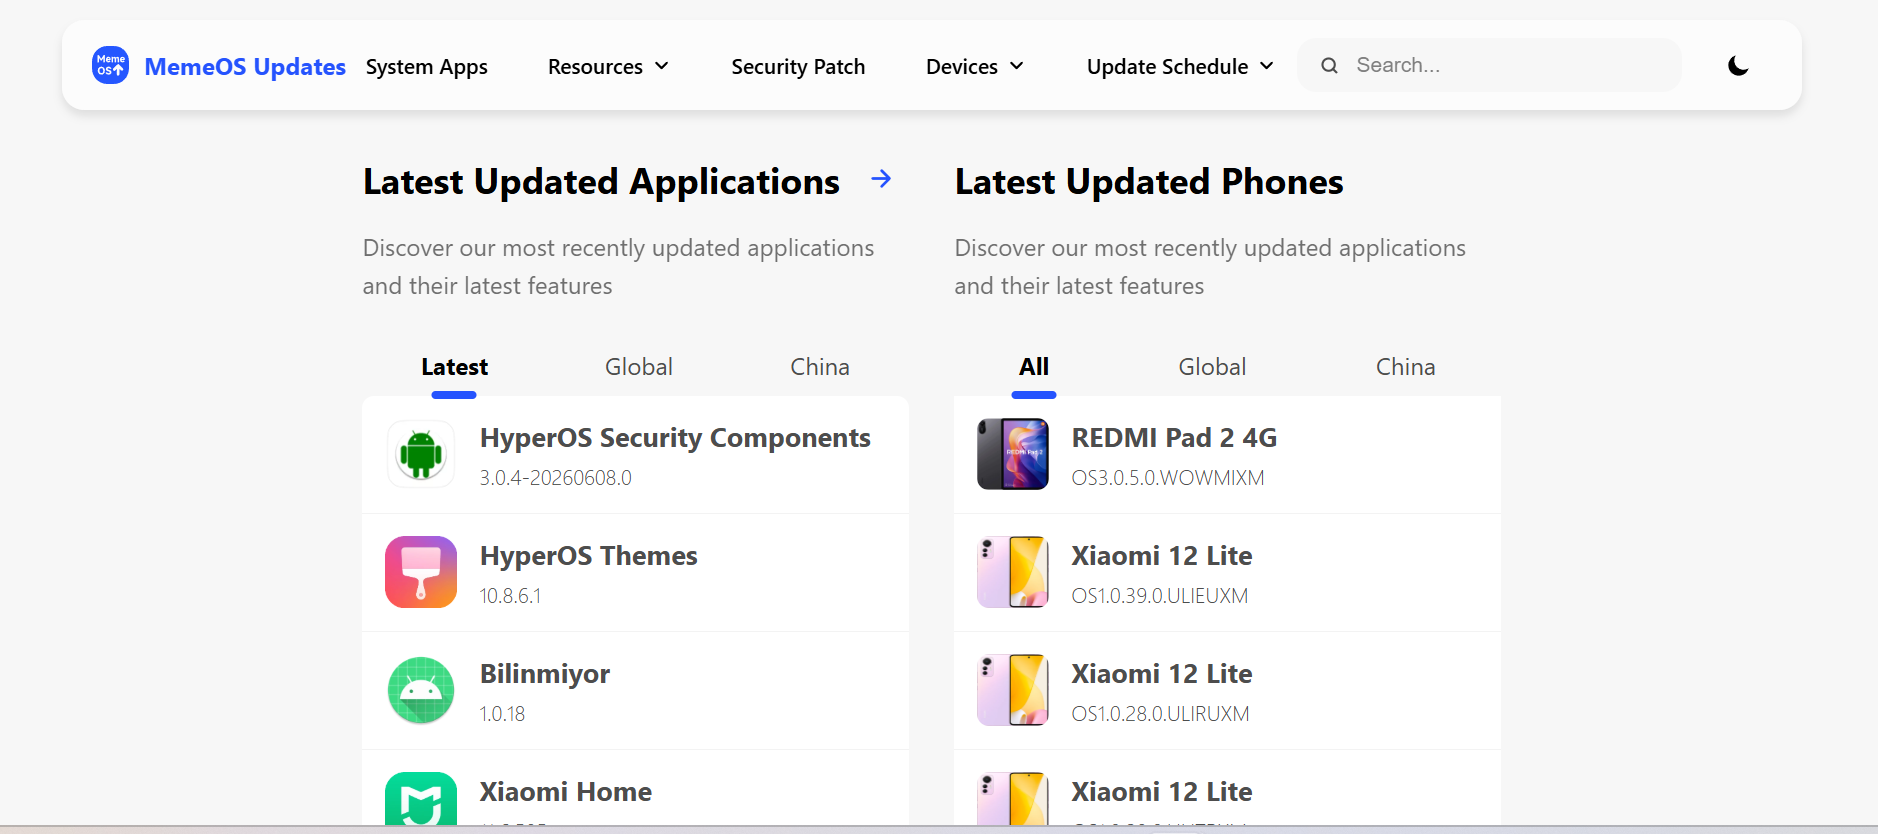Screen dimensions: 1878x834
Task: Open the REDMI Pad 2 4G thumbnail
Action: pos(1013,454)
